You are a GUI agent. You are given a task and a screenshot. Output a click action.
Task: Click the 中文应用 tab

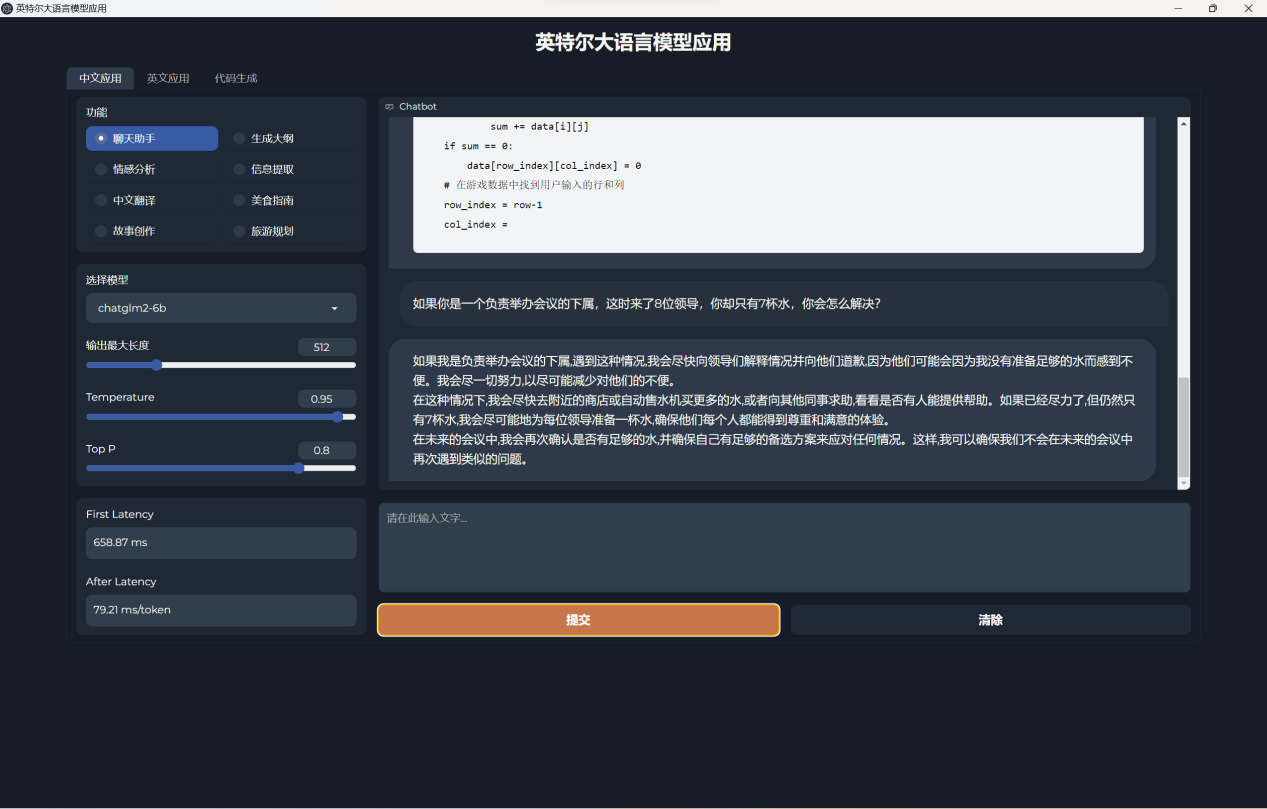click(99, 78)
